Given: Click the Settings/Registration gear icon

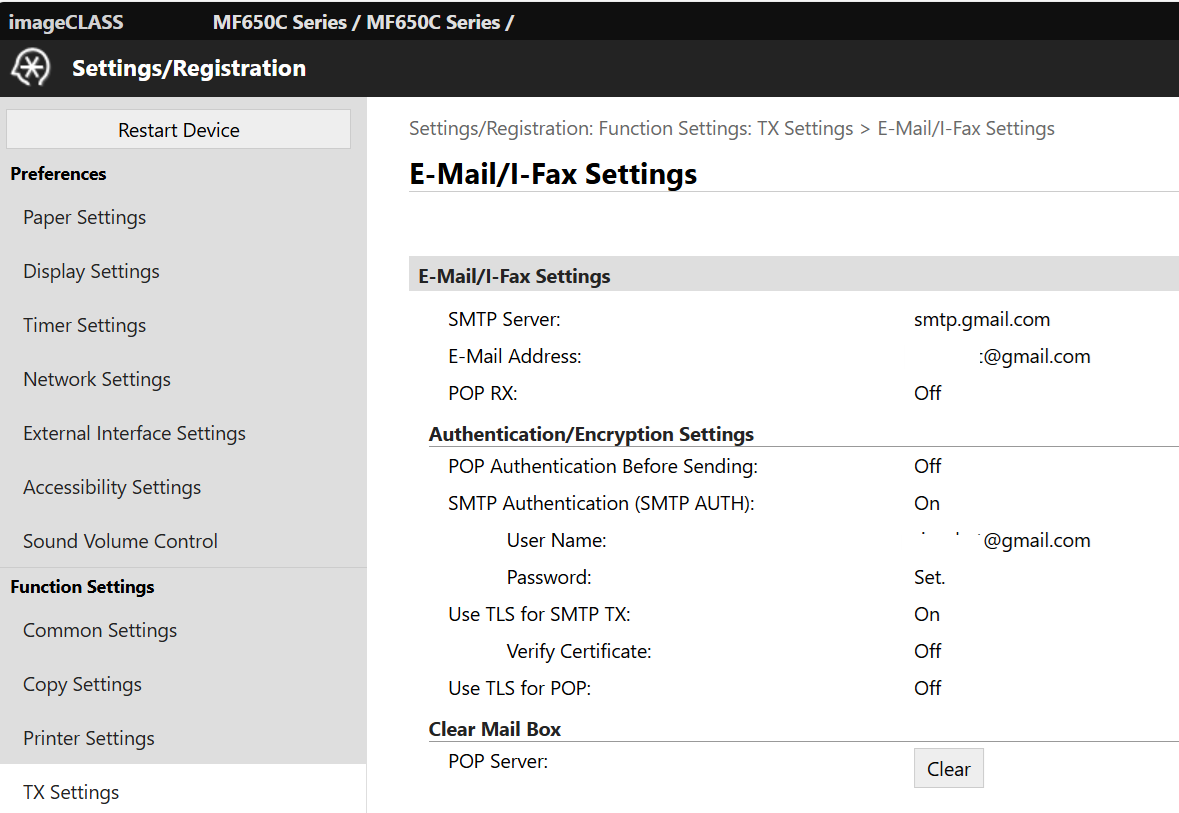Looking at the screenshot, I should [30, 68].
